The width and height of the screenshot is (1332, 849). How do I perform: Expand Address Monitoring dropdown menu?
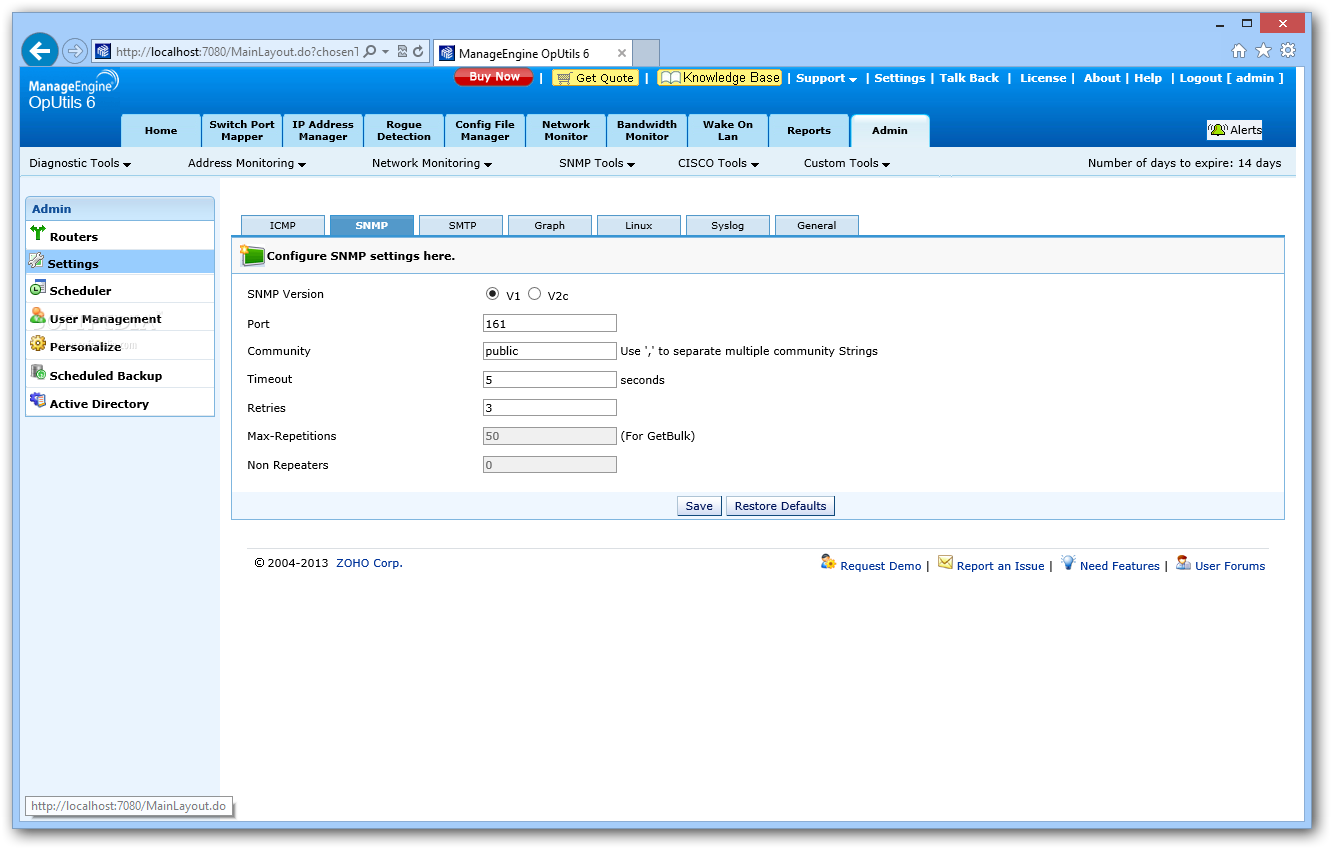point(247,163)
